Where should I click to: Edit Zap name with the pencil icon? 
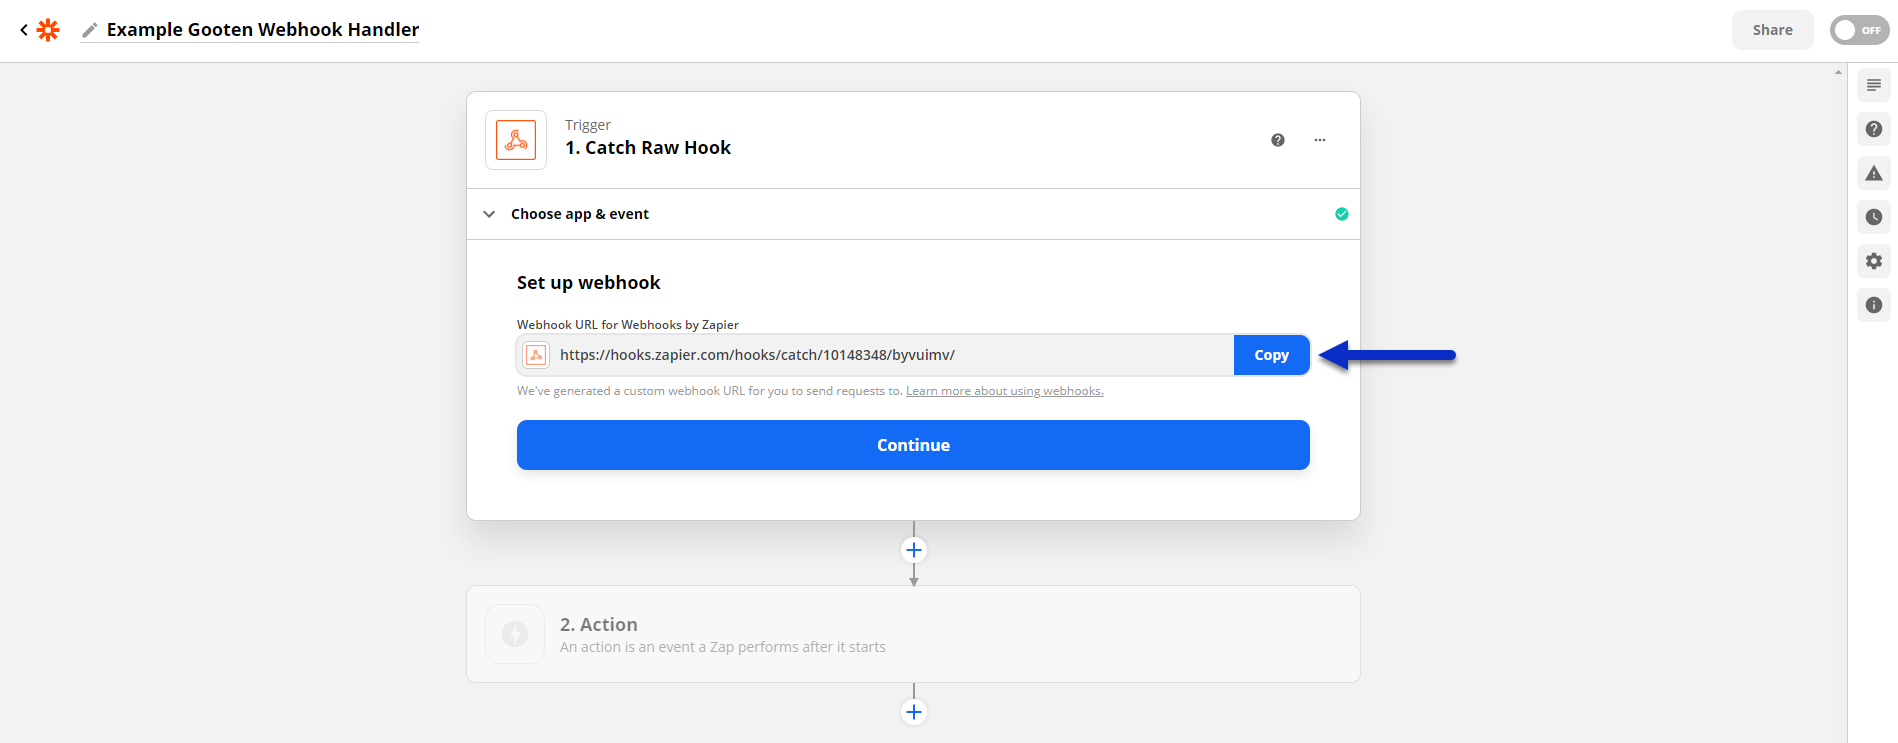(90, 30)
